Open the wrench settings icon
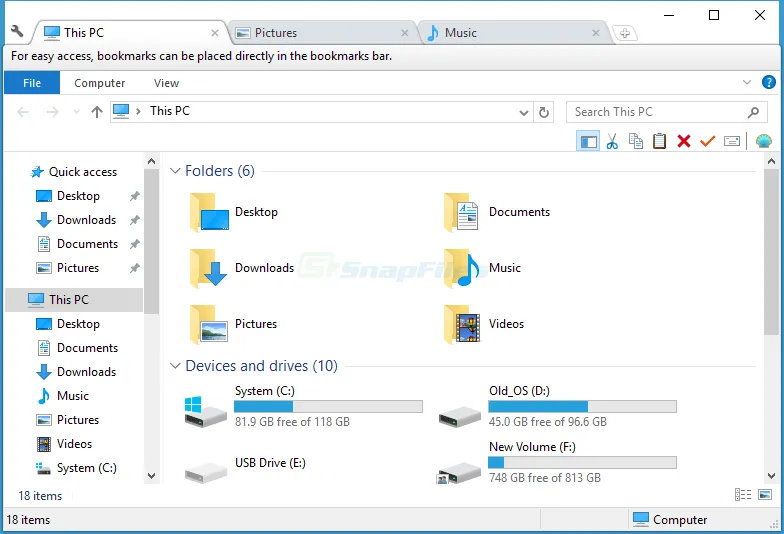This screenshot has width=784, height=534. 17,32
